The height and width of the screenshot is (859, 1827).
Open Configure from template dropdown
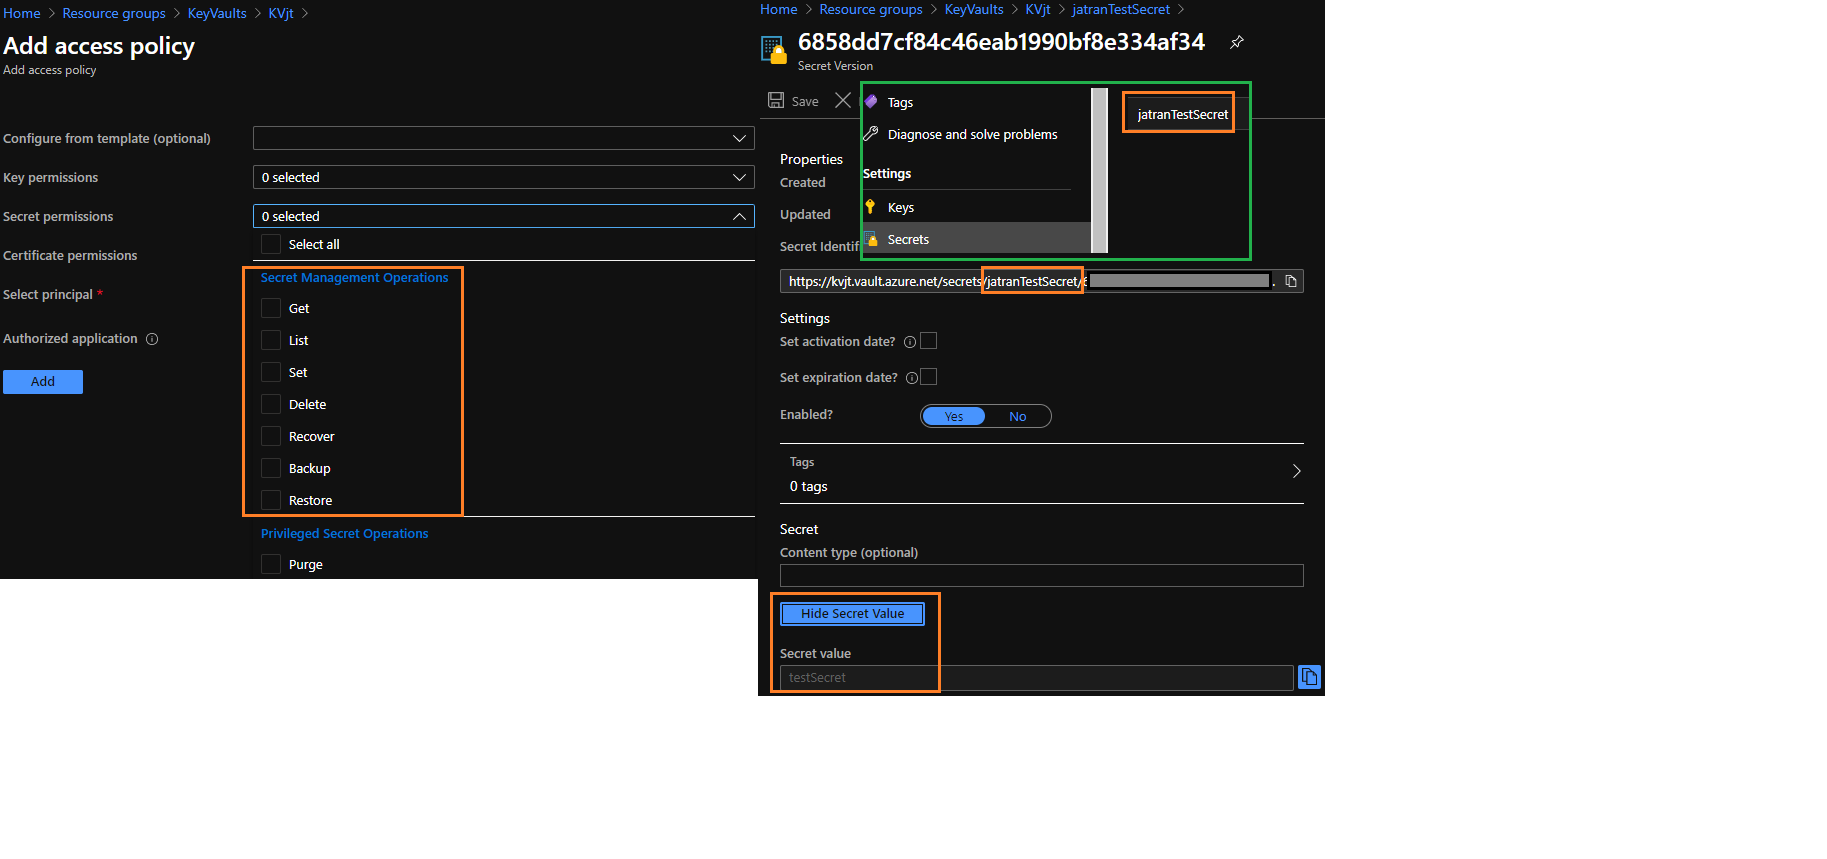tap(503, 138)
